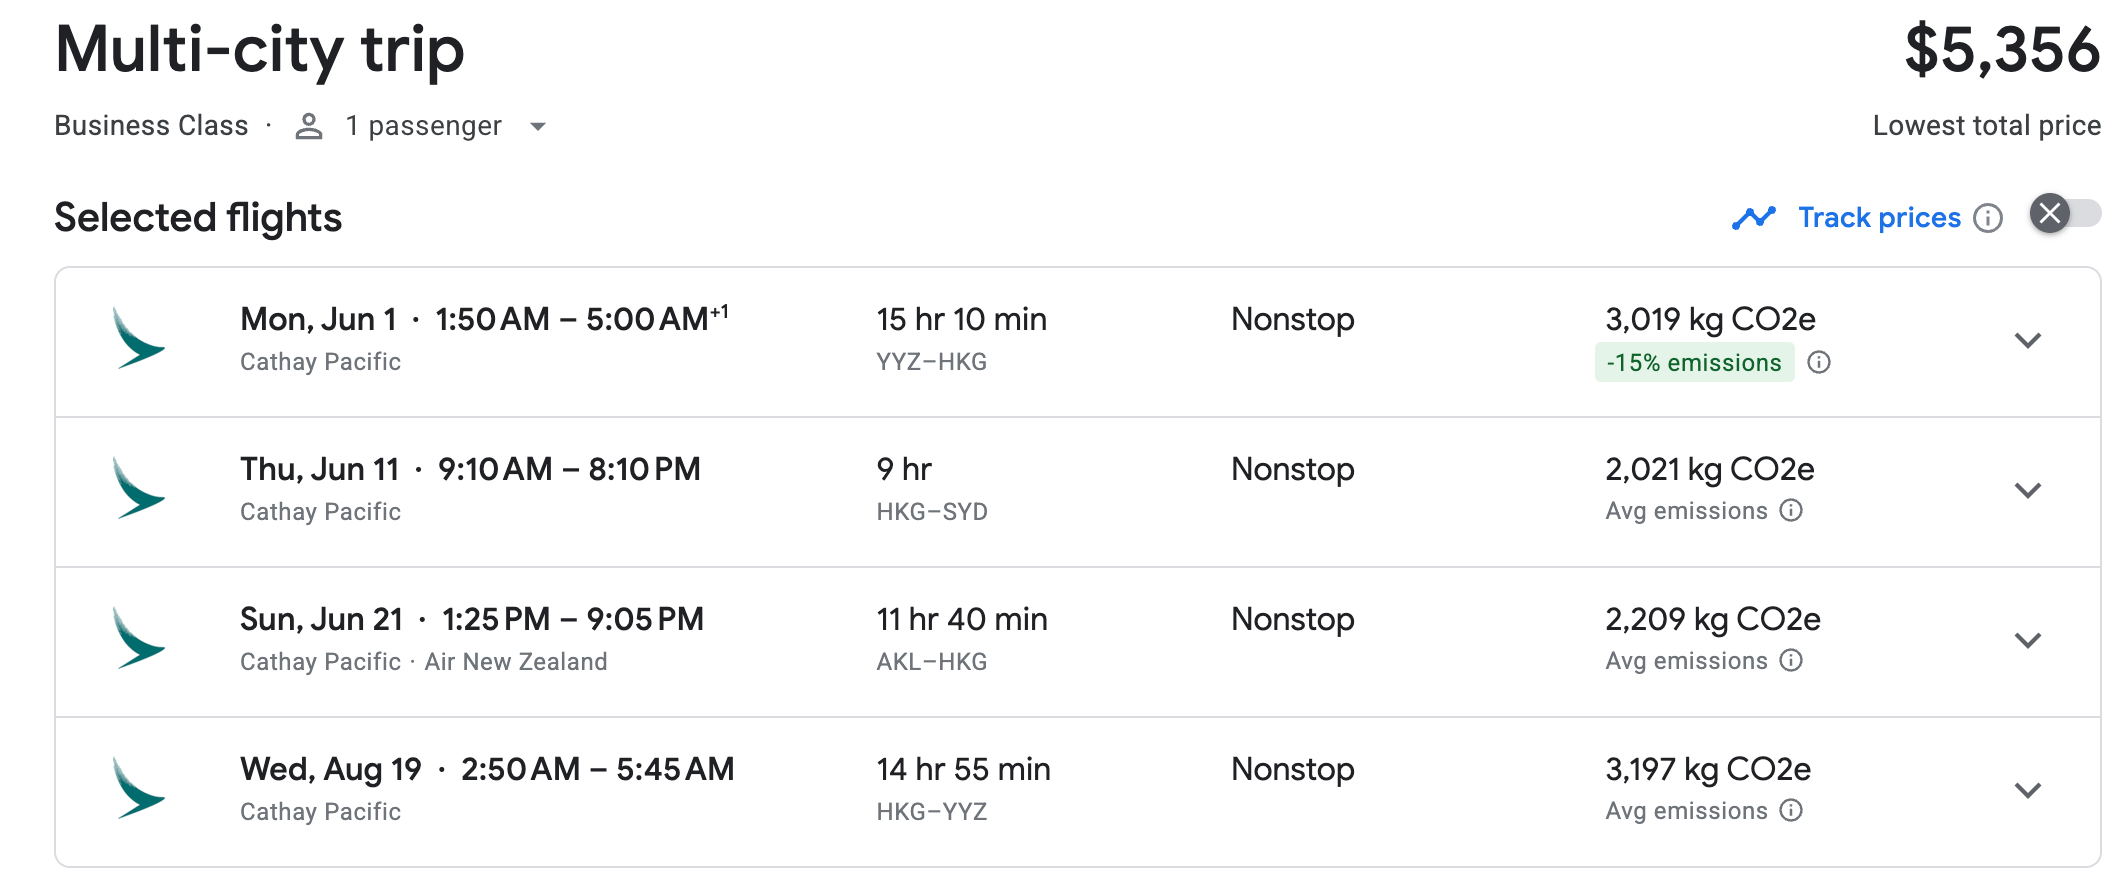The height and width of the screenshot is (888, 2120).
Task: Click the passenger person icon
Action: [309, 127]
